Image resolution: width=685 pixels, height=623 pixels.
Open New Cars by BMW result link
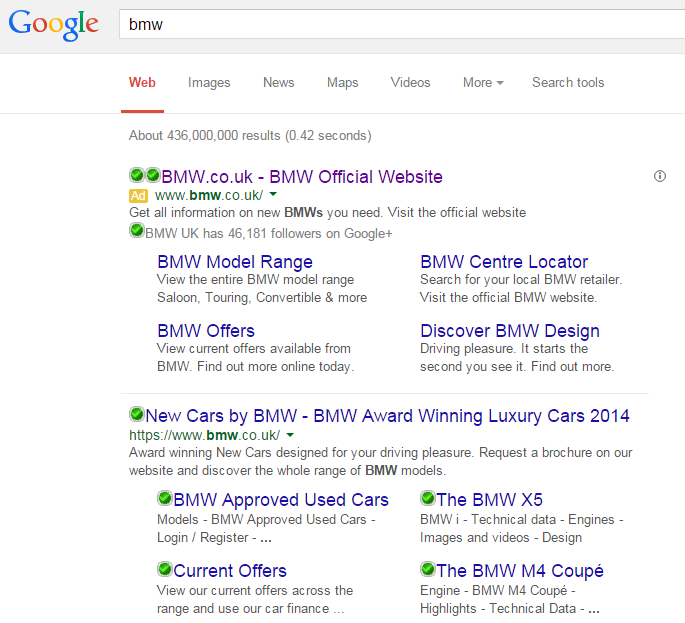(x=387, y=416)
